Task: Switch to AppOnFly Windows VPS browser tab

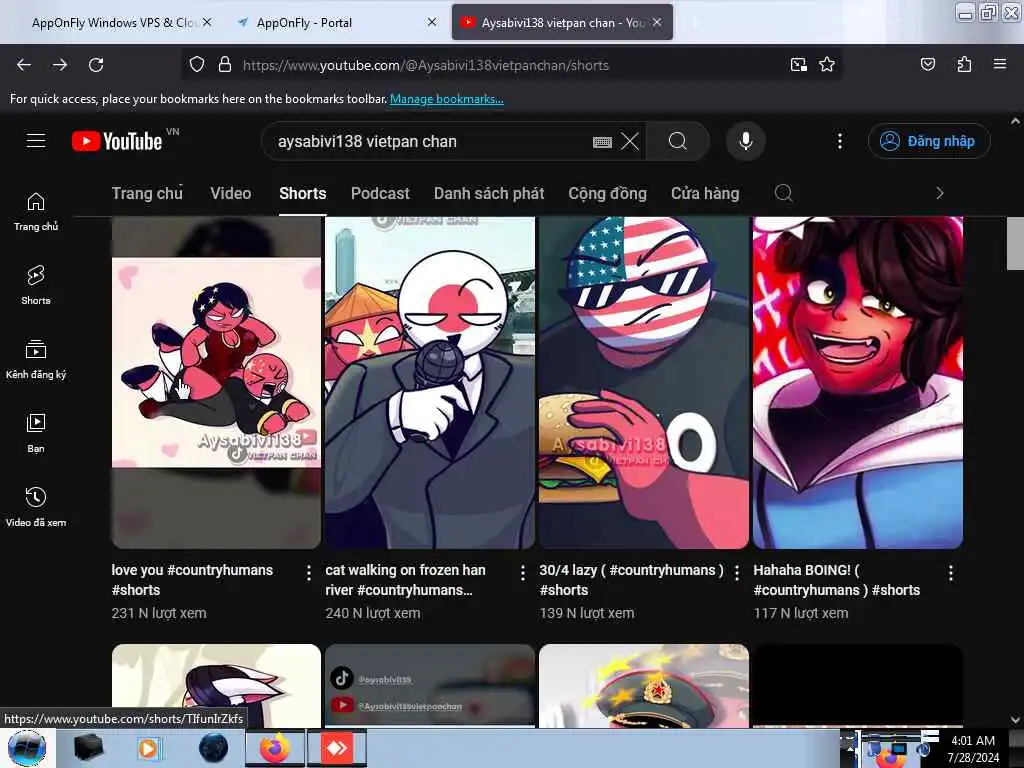Action: point(112,22)
